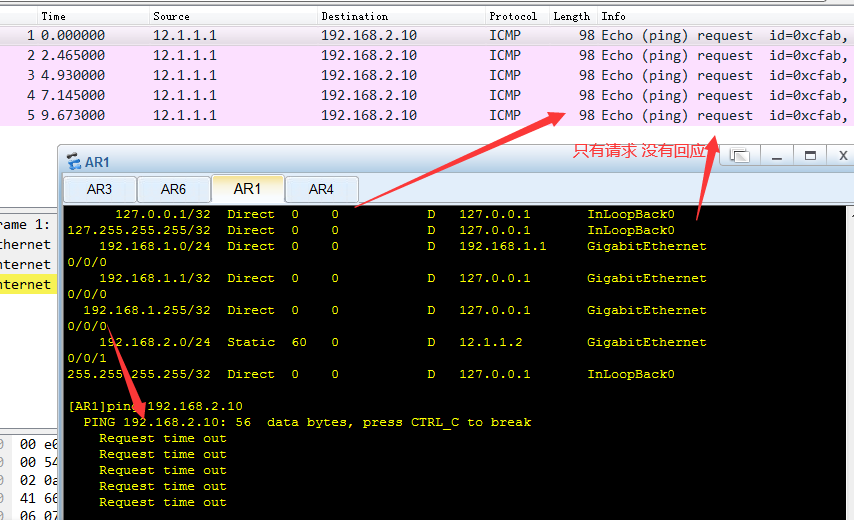This screenshot has width=854, height=520.
Task: Click the 192.168.1.0/24 Direct route line
Action: 402,246
